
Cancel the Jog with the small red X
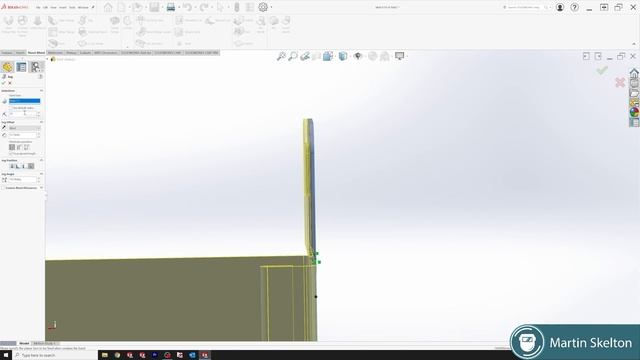pos(10,83)
